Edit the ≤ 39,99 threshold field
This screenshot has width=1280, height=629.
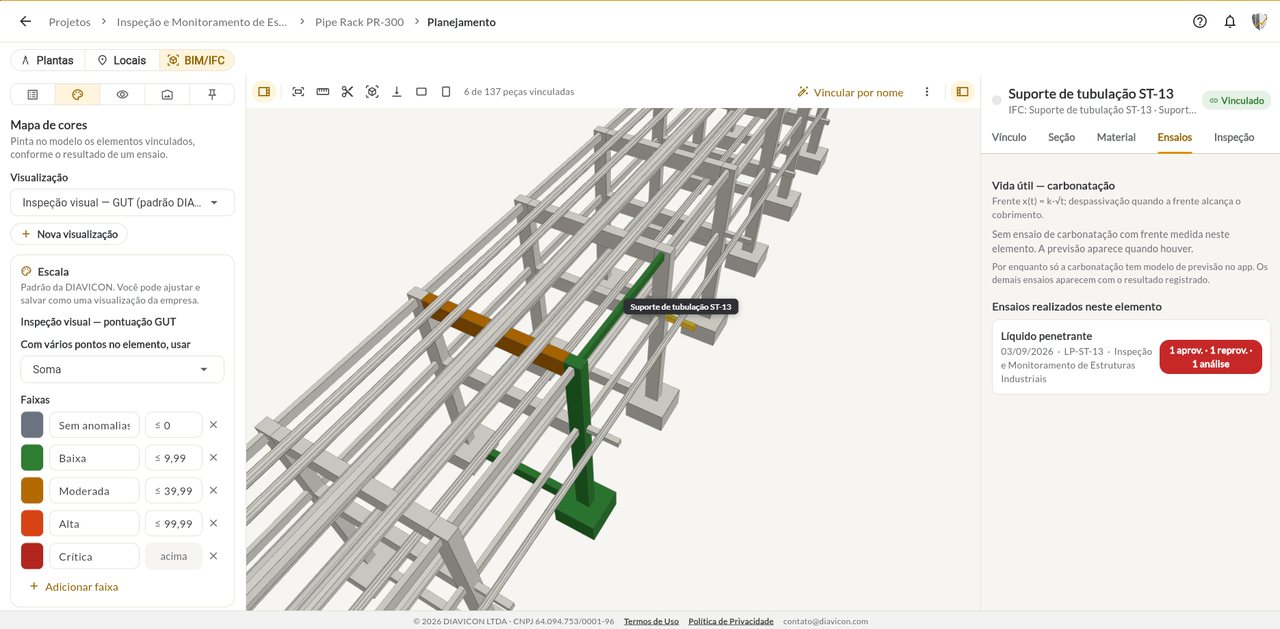click(173, 491)
